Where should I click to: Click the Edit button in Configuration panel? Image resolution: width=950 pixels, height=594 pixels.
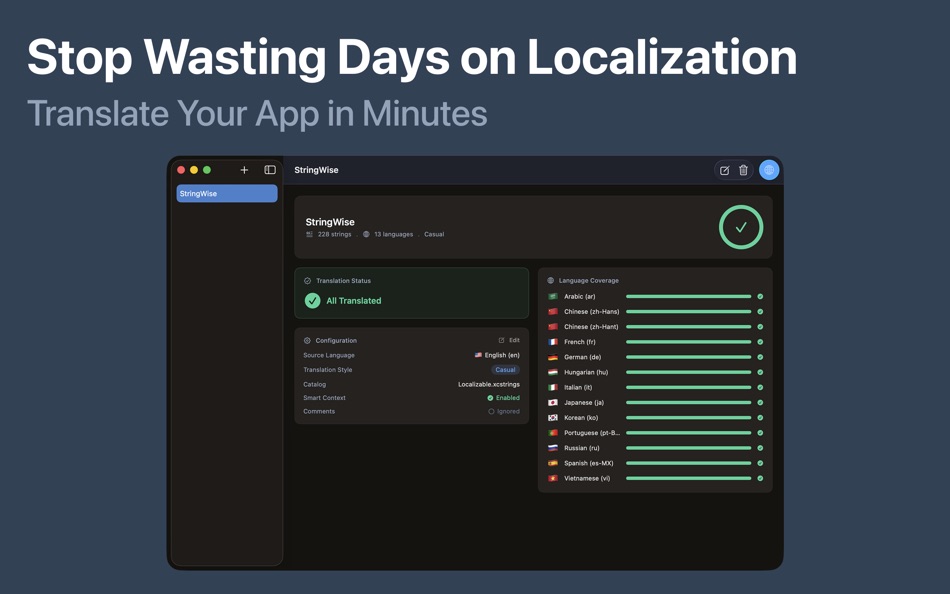(x=511, y=340)
